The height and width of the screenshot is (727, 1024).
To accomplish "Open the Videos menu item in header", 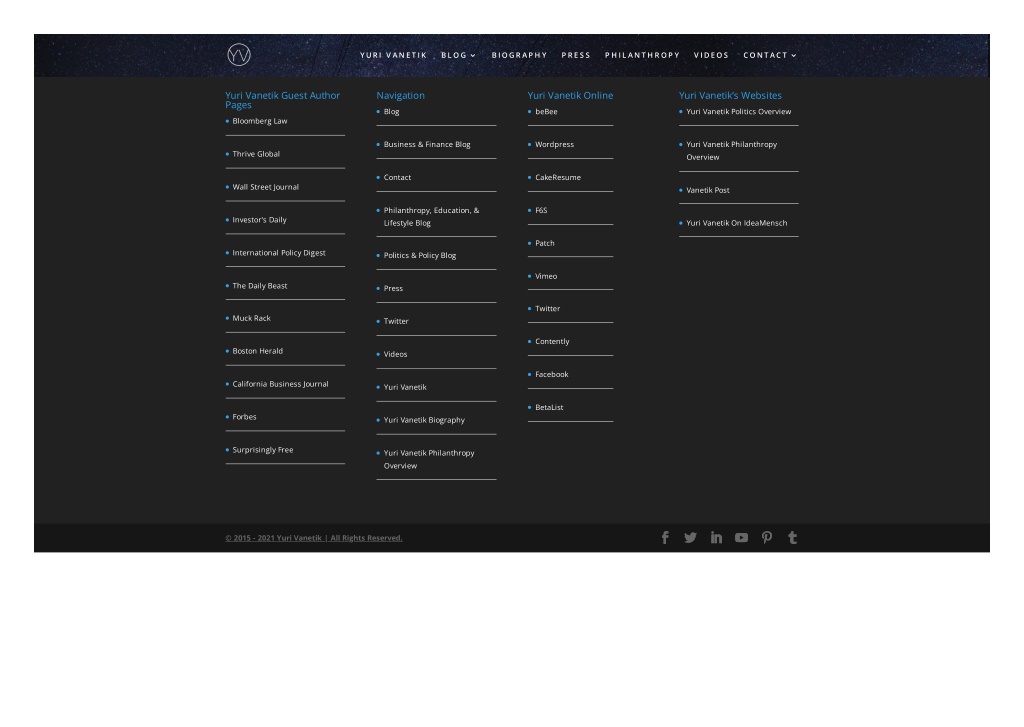I will (711, 56).
